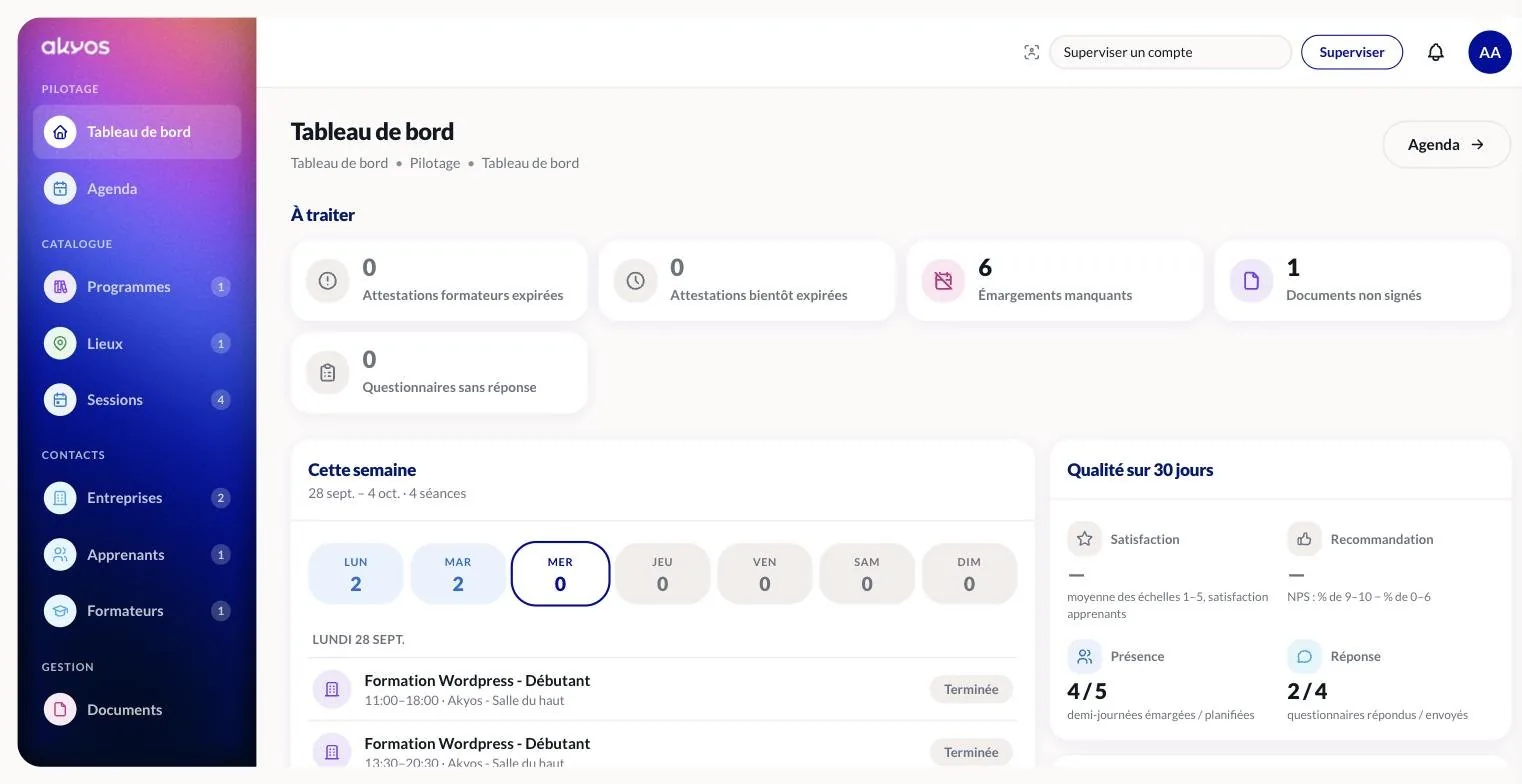Open the AA user avatar menu

1490,52
